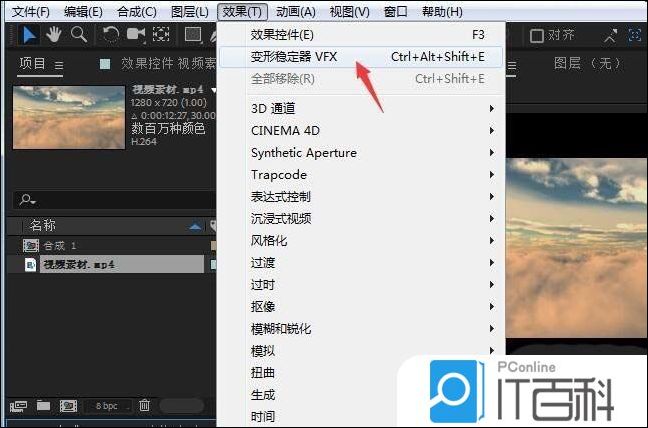Toggle sort direction arrow in 名称 column
This screenshot has width=648, height=428.
point(195,226)
